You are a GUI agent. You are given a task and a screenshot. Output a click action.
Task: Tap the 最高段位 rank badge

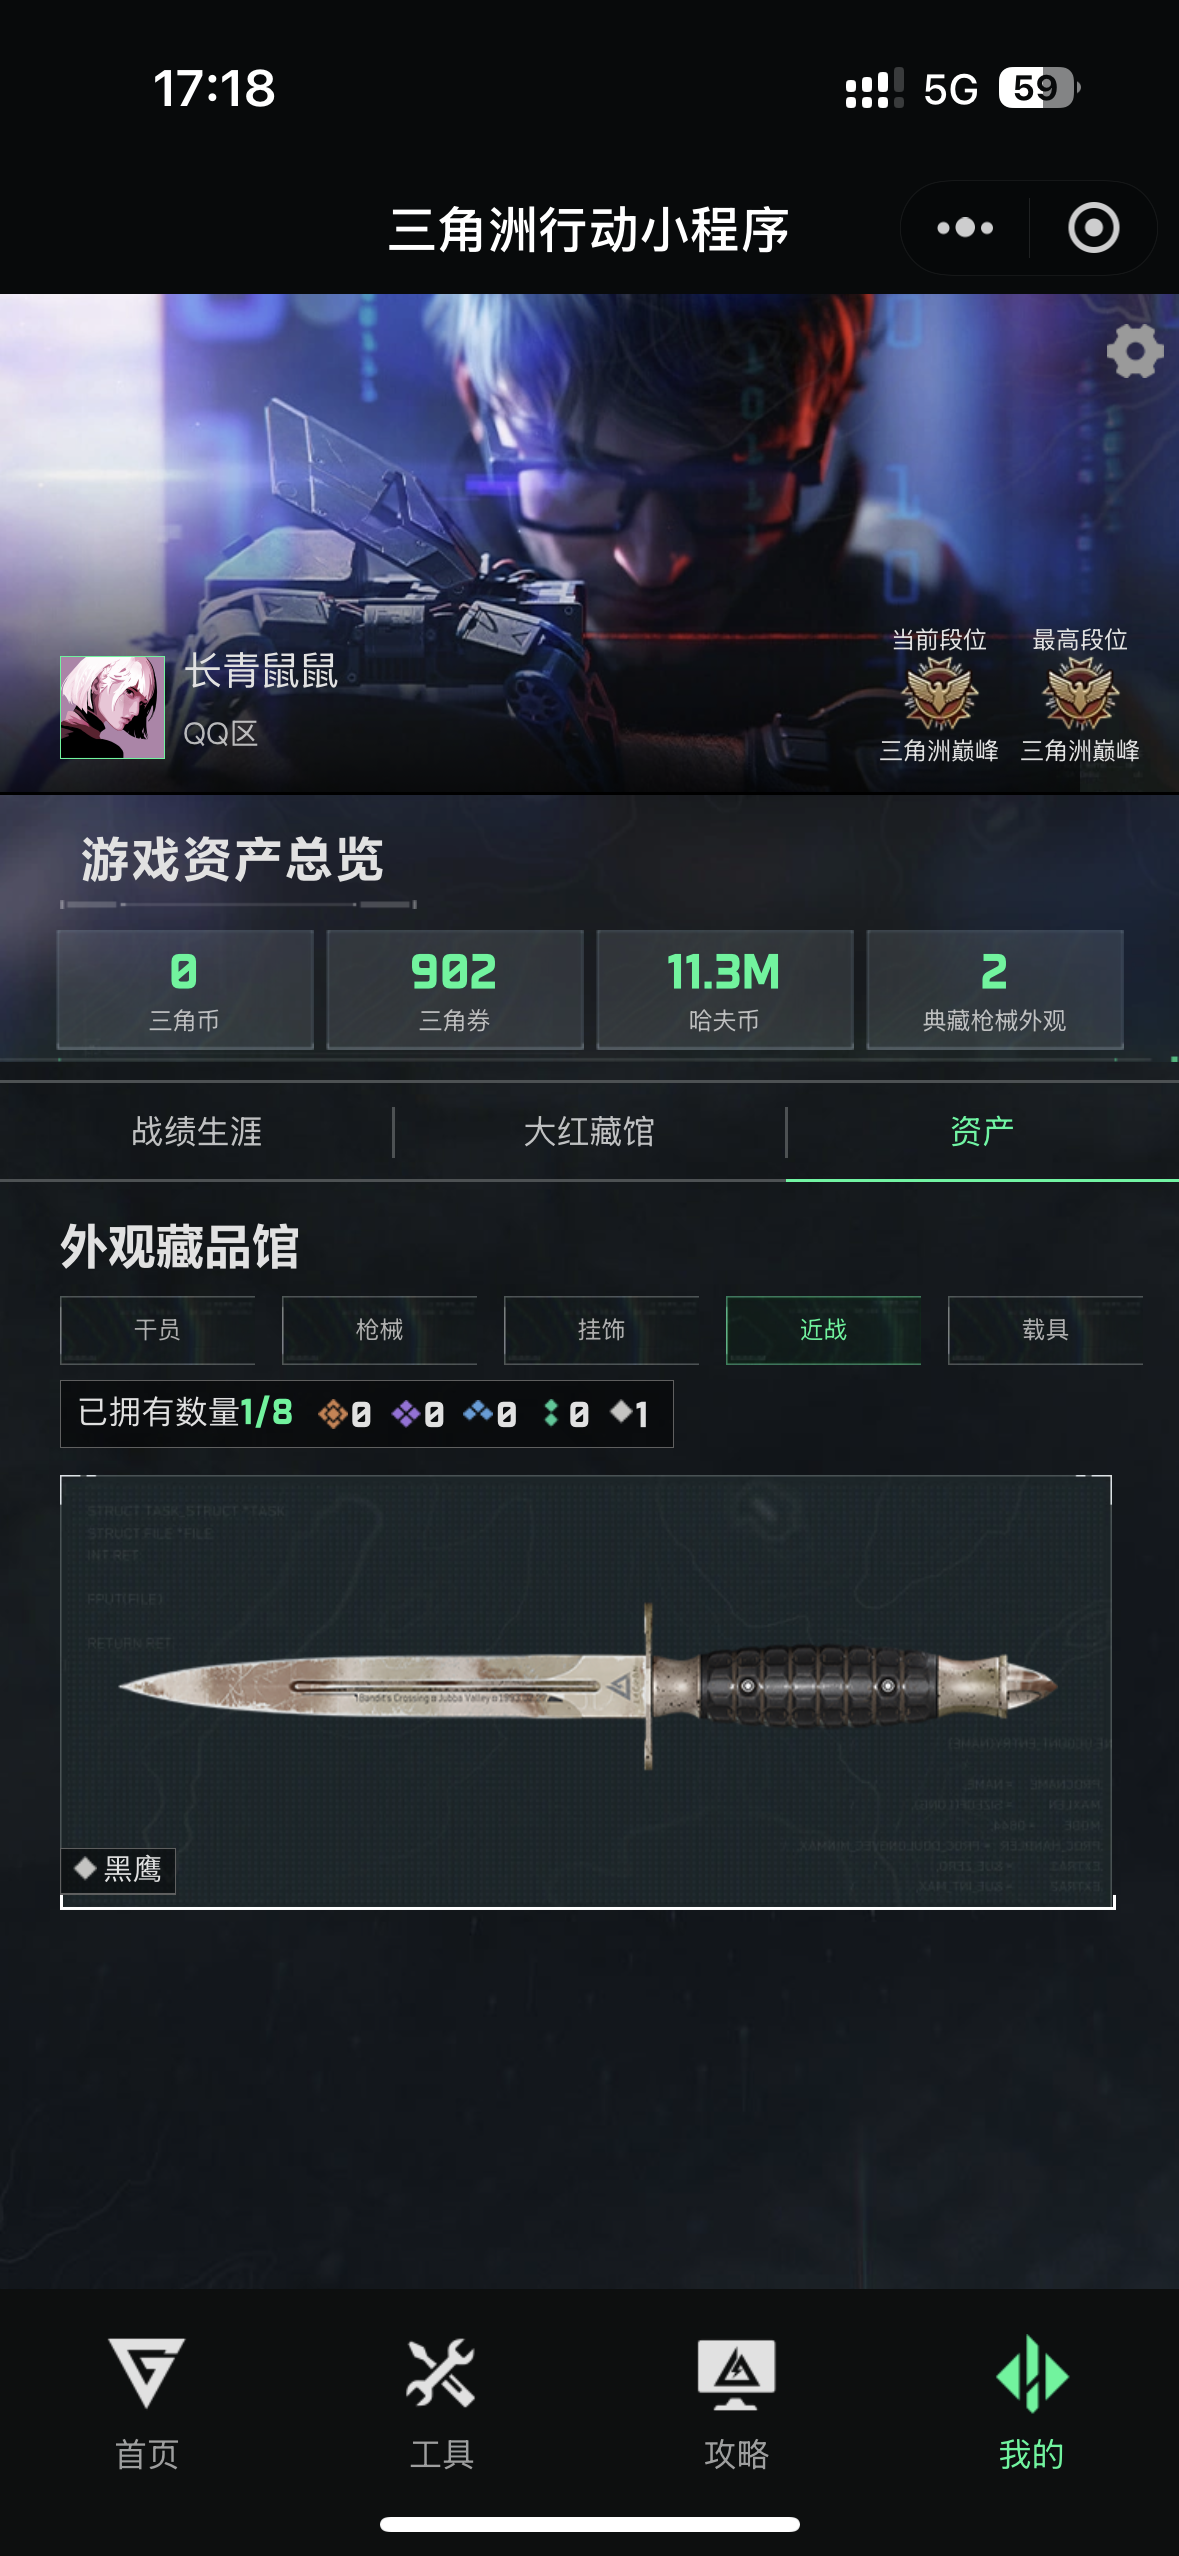[x=1080, y=694]
